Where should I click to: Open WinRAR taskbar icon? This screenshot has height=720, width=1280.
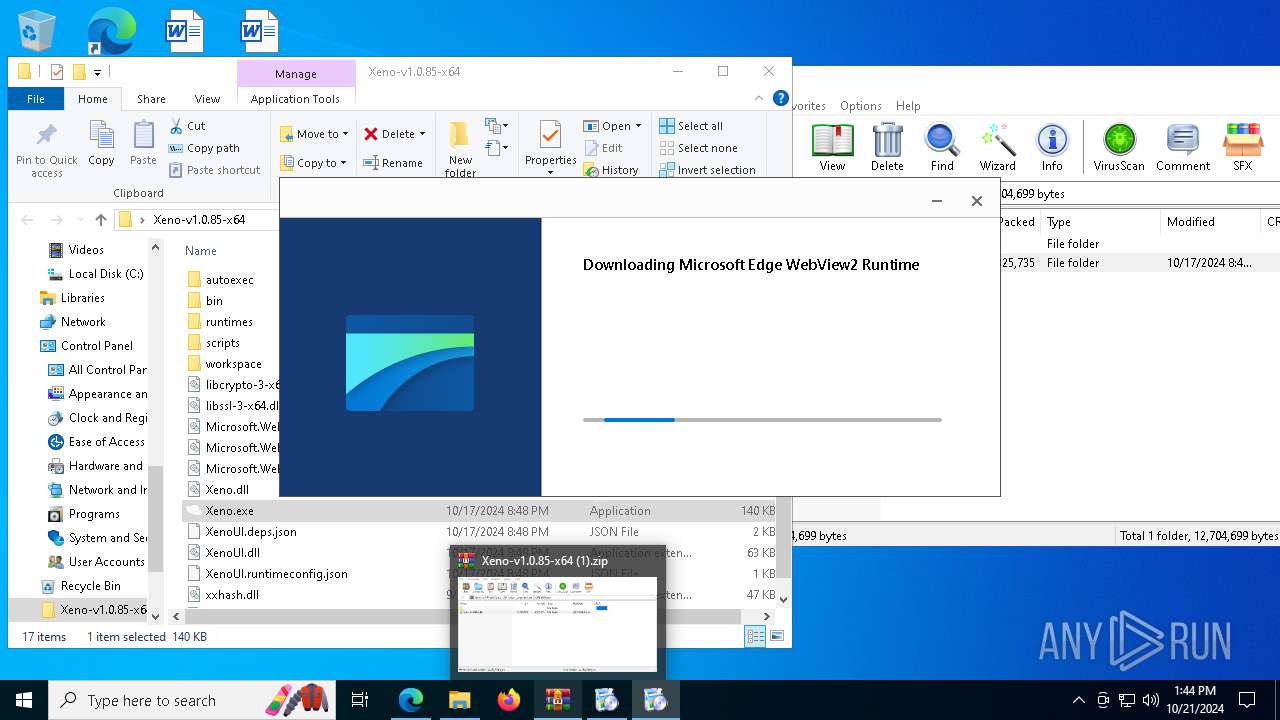tap(558, 700)
